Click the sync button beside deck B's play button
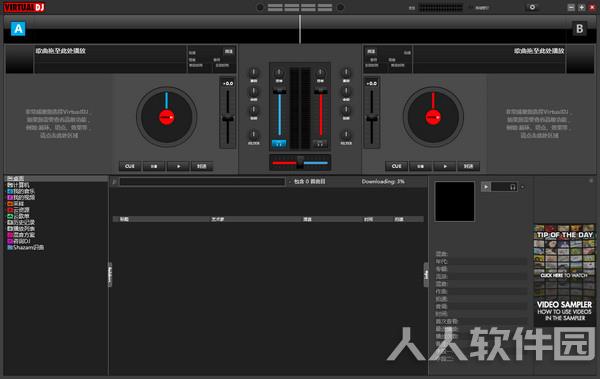Image resolution: width=600 pixels, height=379 pixels. click(468, 166)
